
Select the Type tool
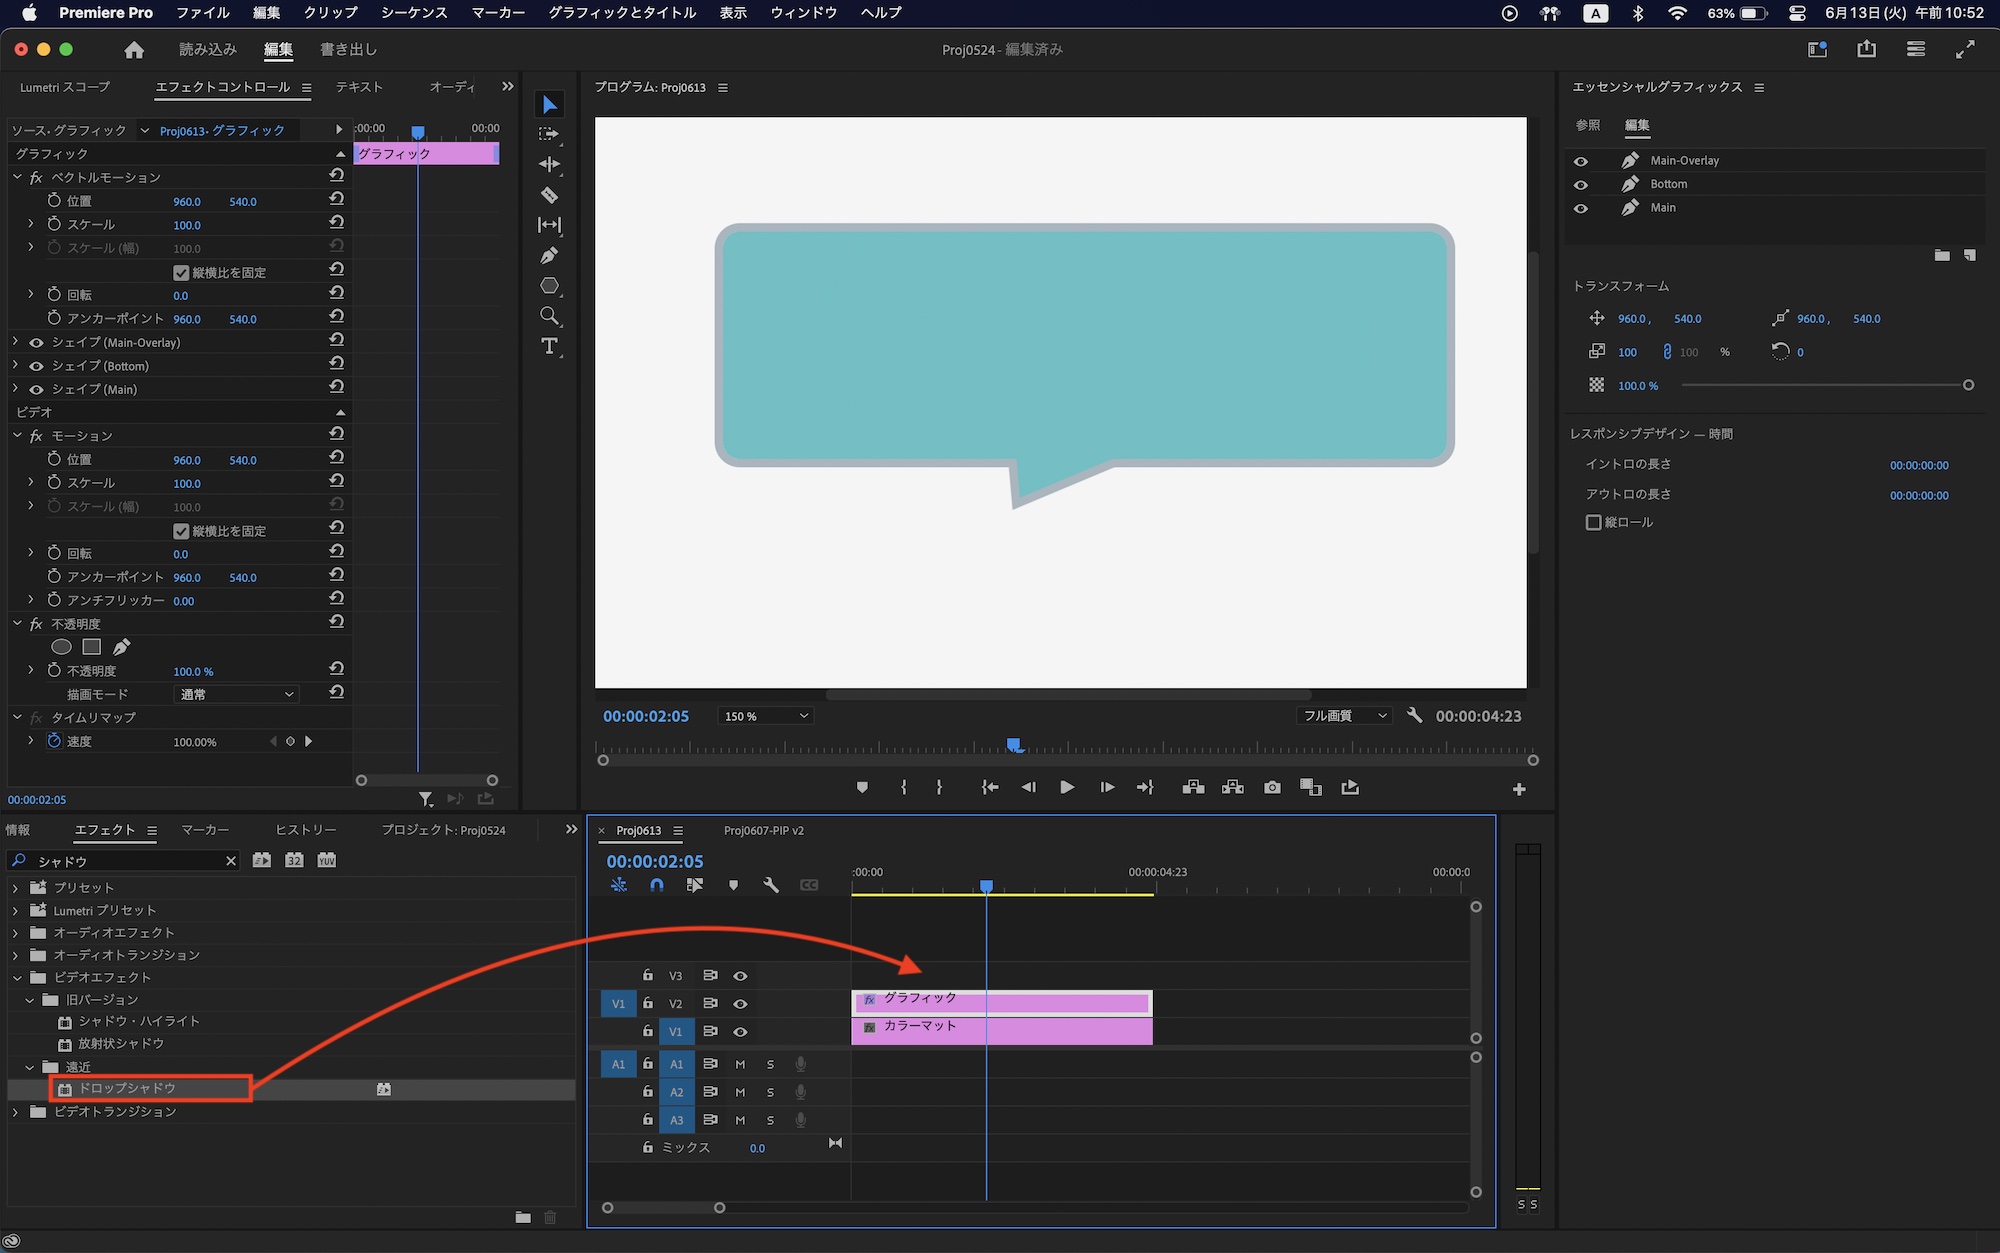(x=549, y=347)
